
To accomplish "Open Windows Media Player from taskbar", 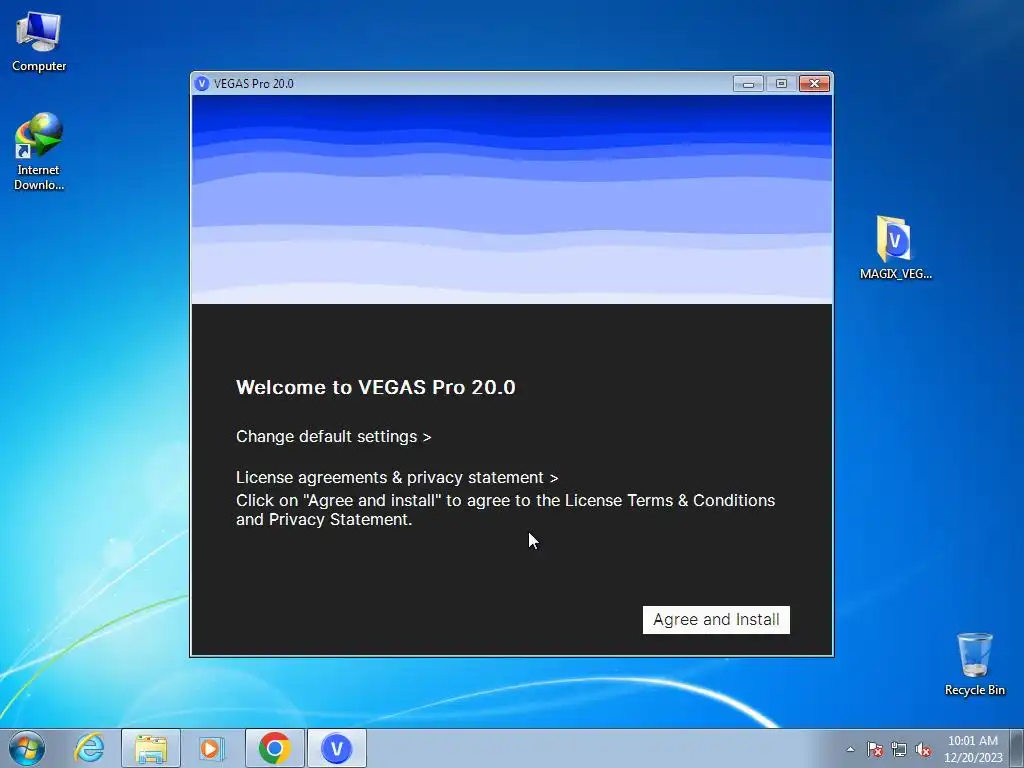I will pos(212,748).
